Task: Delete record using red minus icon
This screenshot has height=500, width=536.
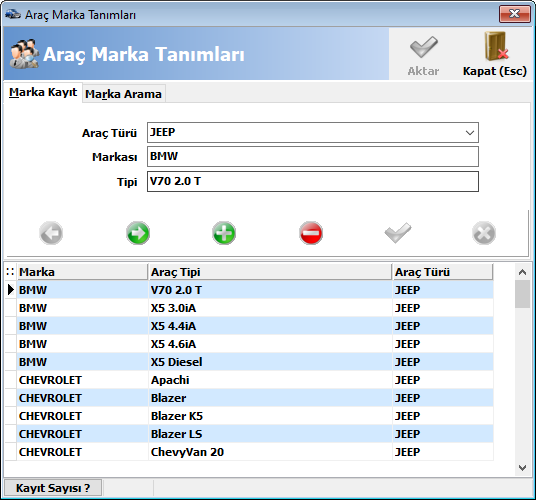Action: [311, 233]
